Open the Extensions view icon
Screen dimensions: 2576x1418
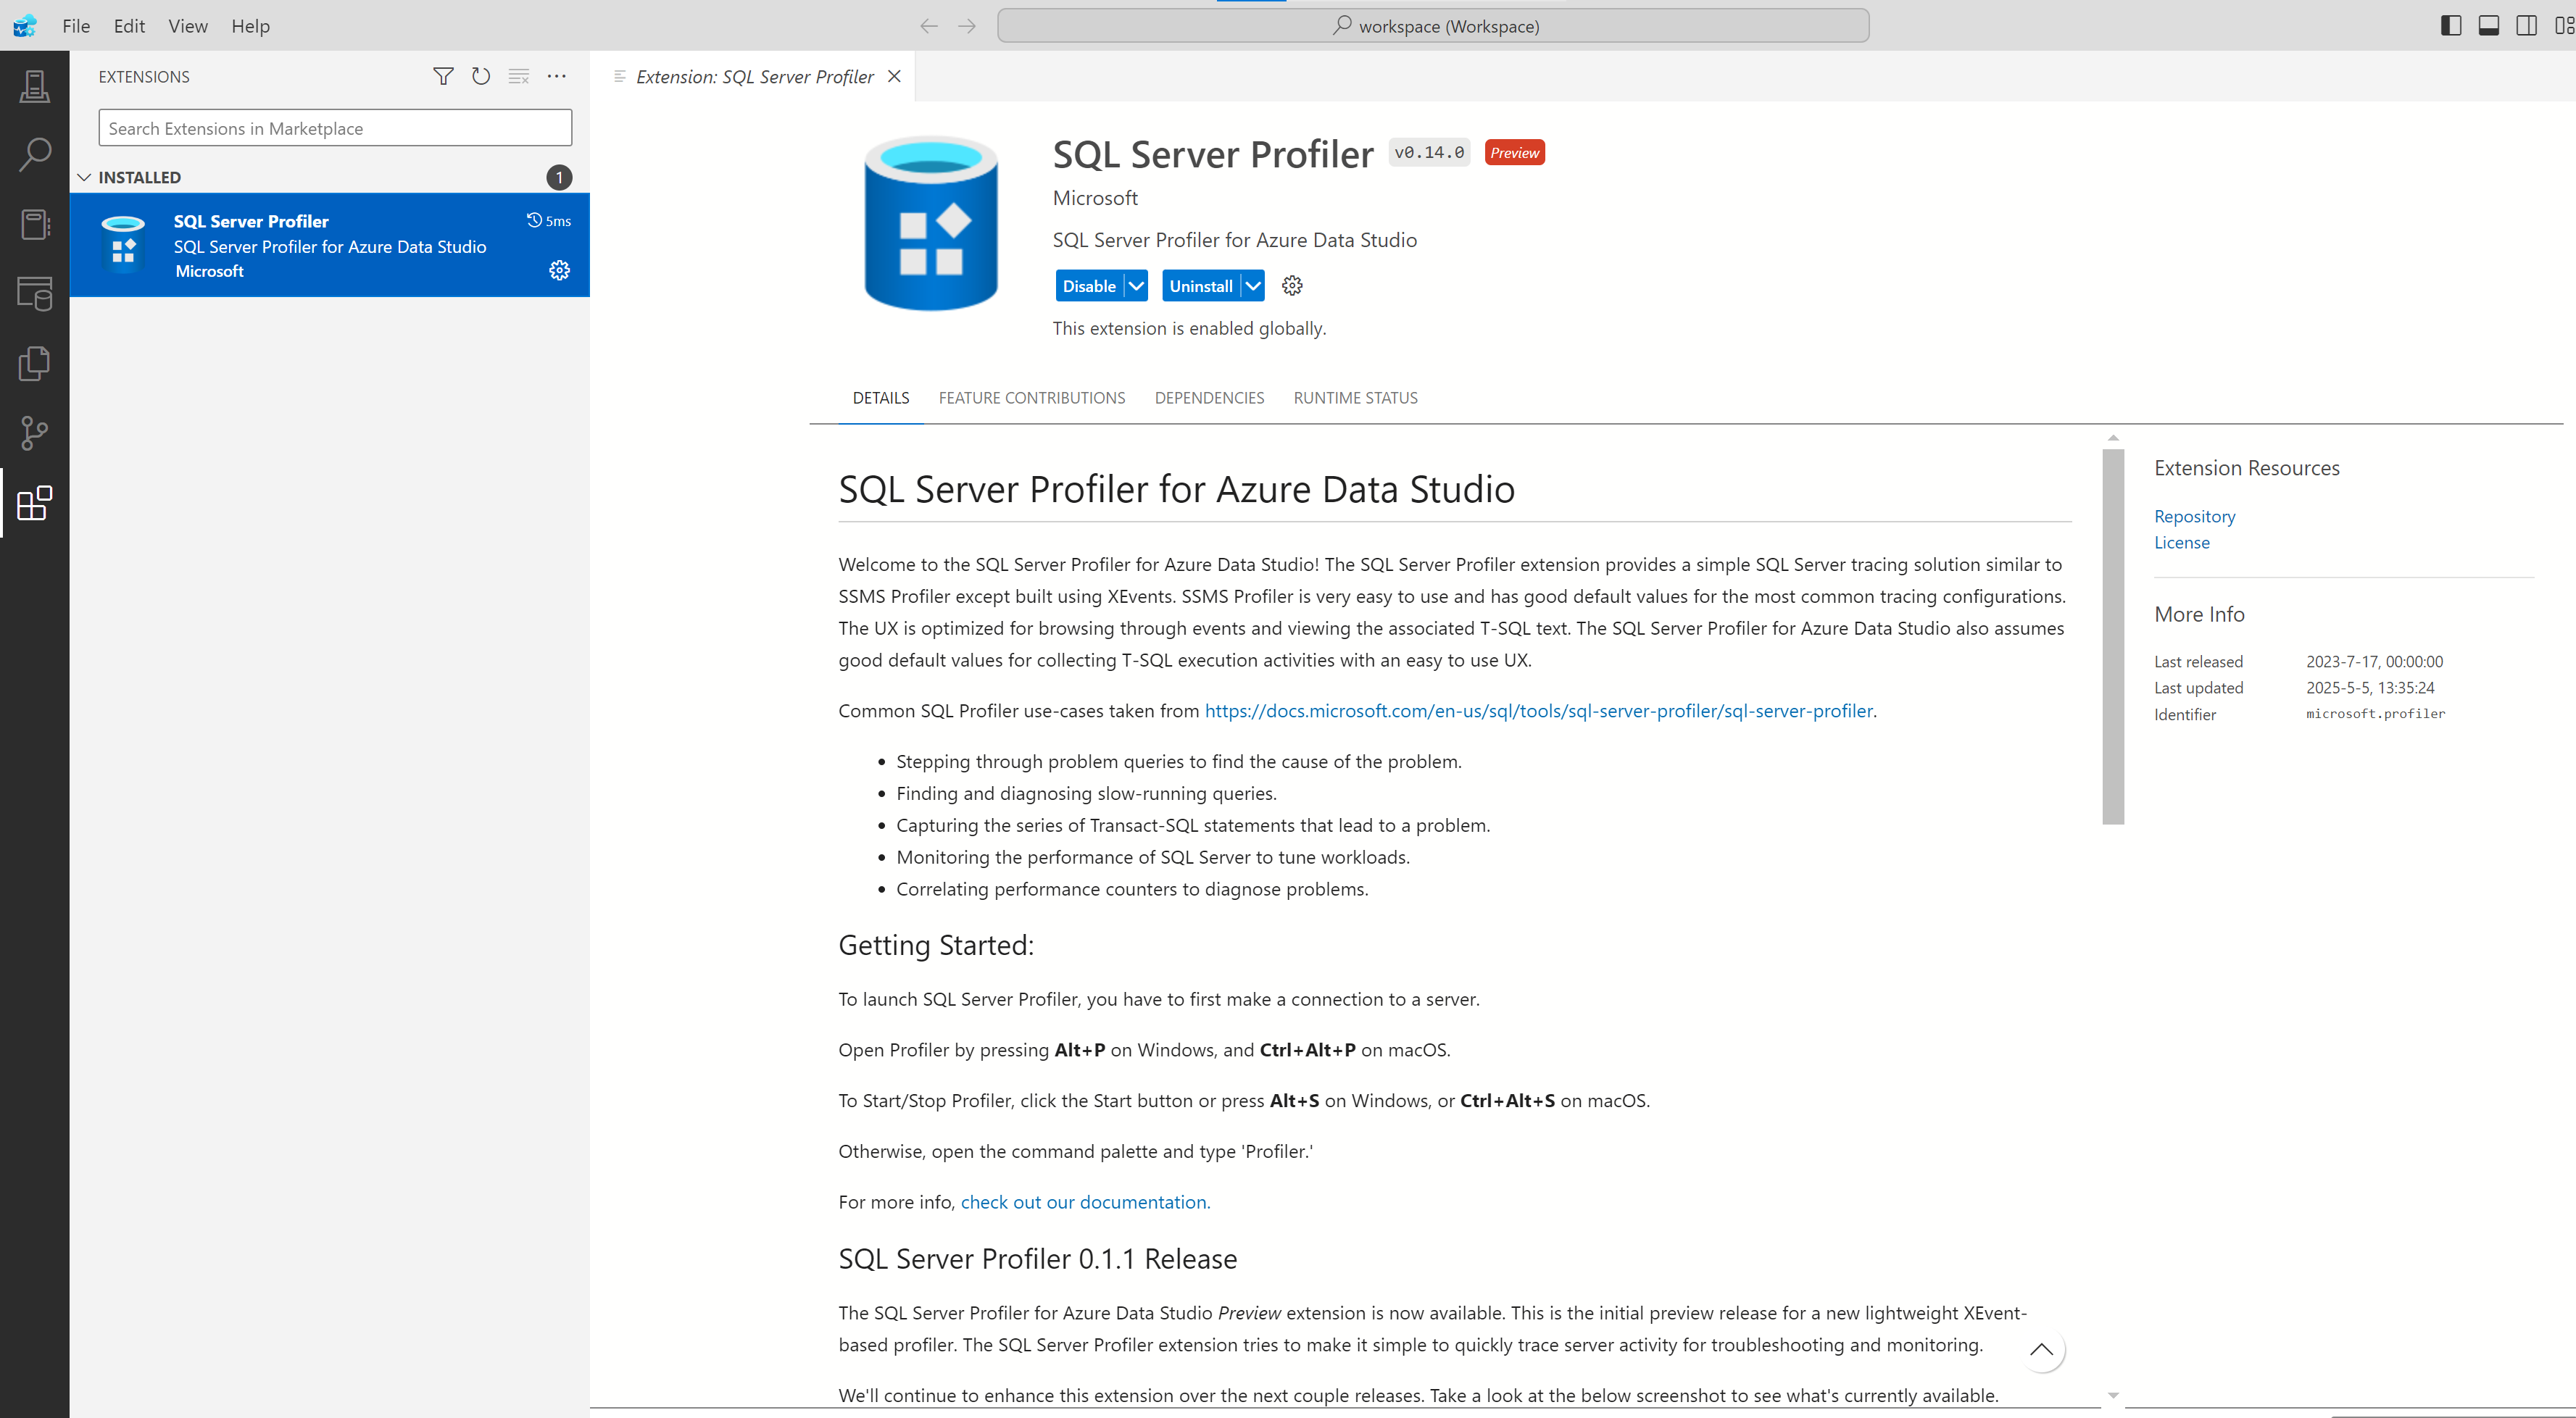coord(34,502)
